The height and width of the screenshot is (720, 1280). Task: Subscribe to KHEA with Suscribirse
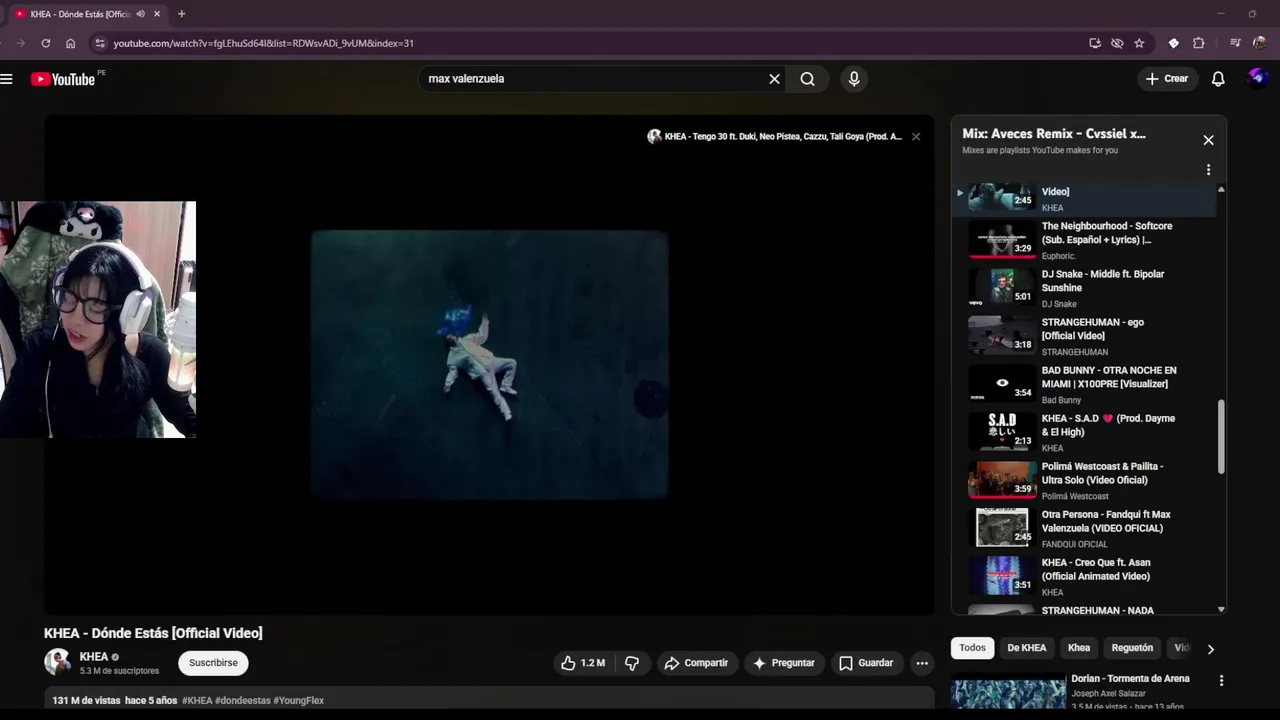(213, 663)
